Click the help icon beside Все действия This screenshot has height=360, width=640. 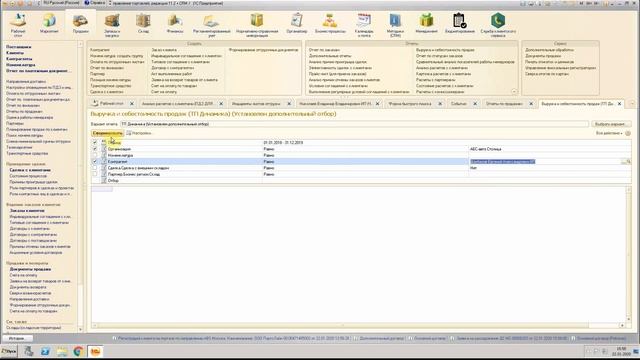pyautogui.click(x=628, y=133)
